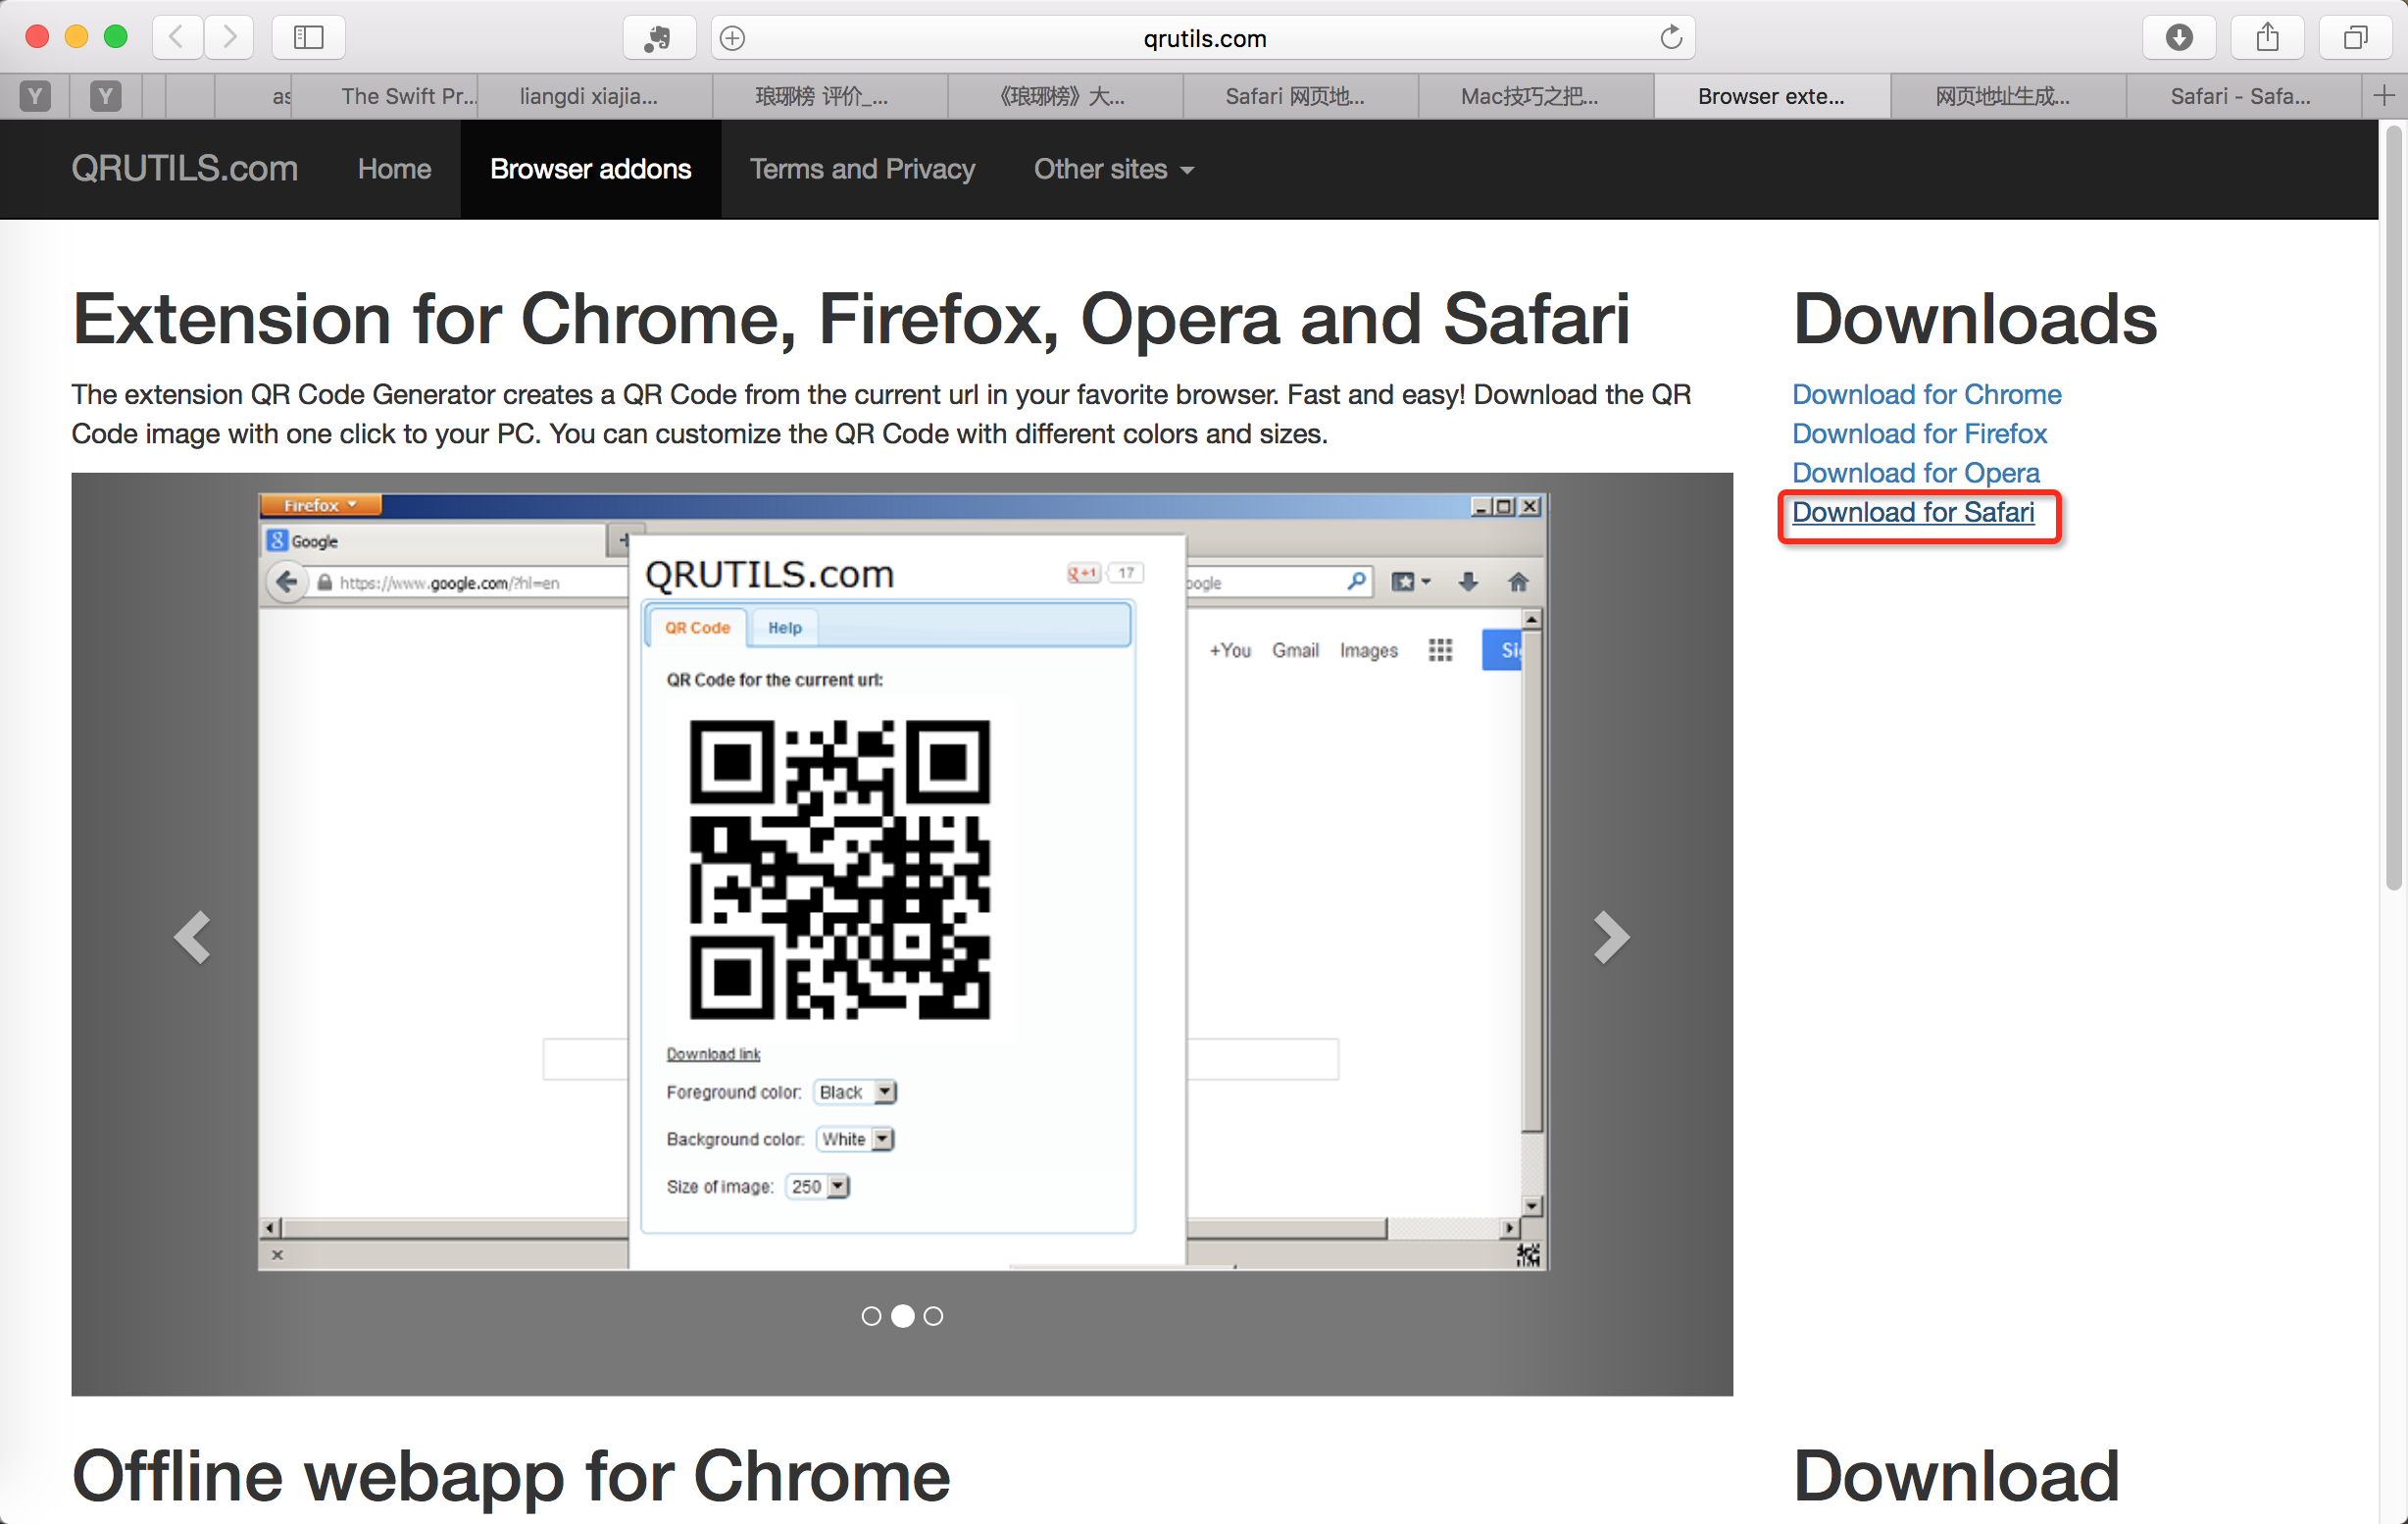The image size is (2408, 1524).
Task: Select the first carousel indicator dot
Action: tap(871, 1316)
